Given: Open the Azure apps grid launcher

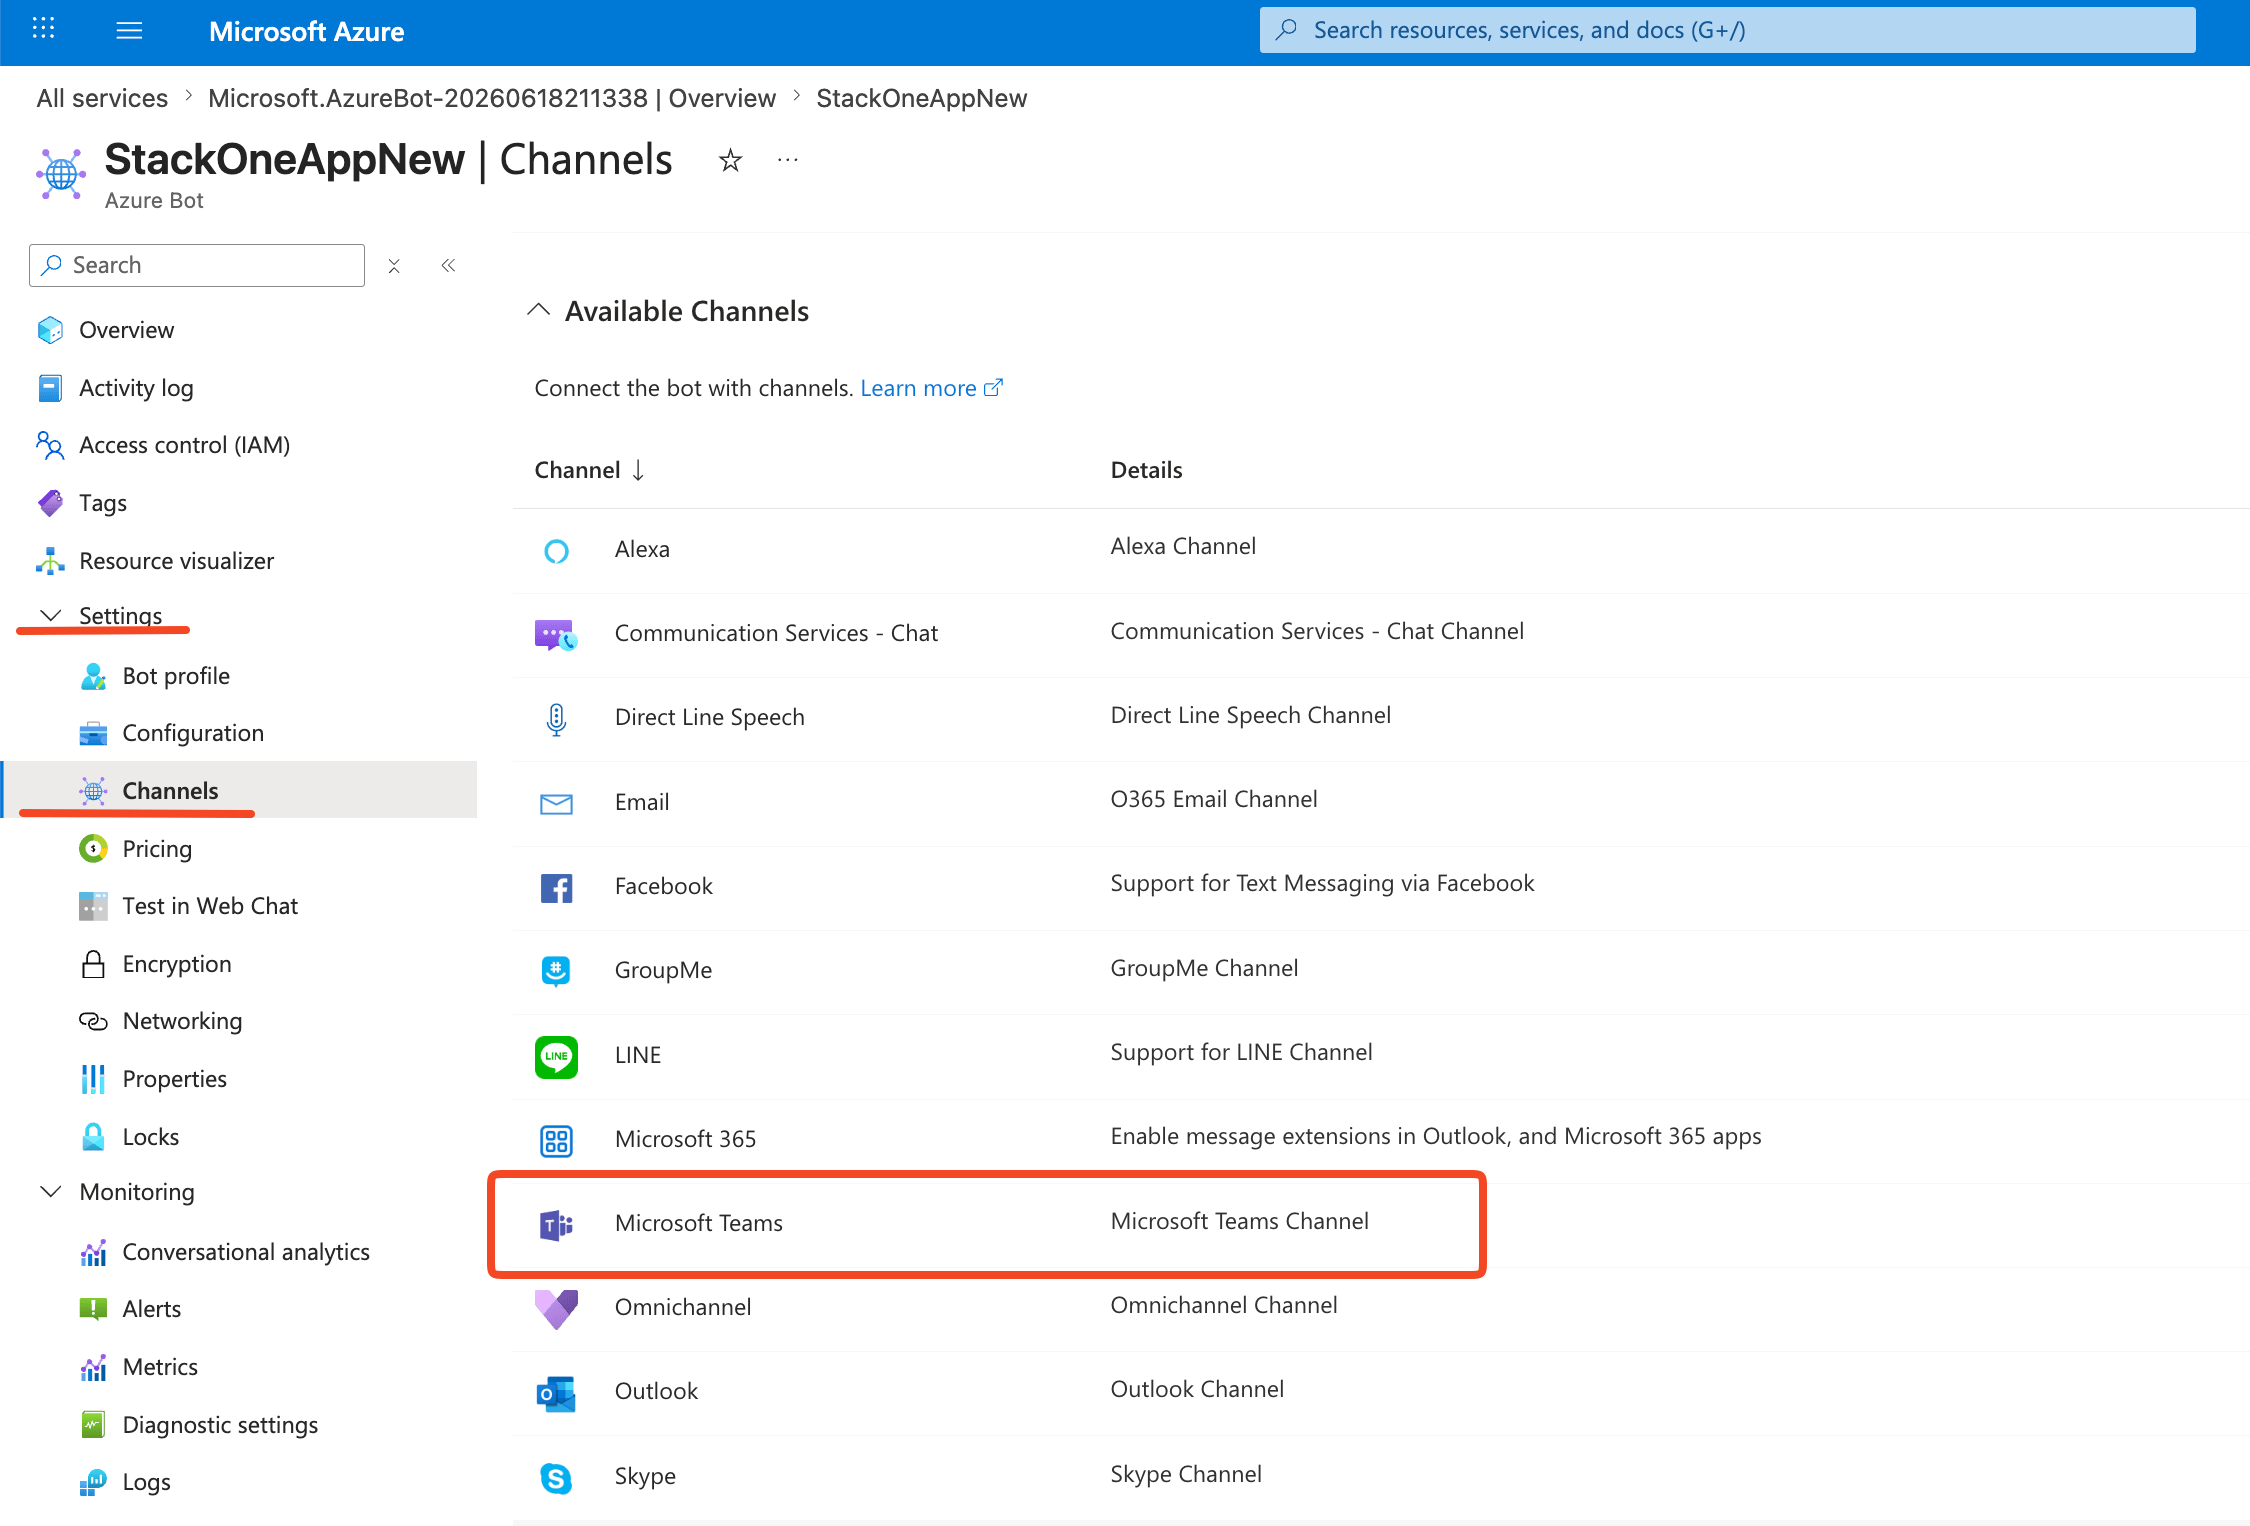Looking at the screenshot, I should coord(43,29).
